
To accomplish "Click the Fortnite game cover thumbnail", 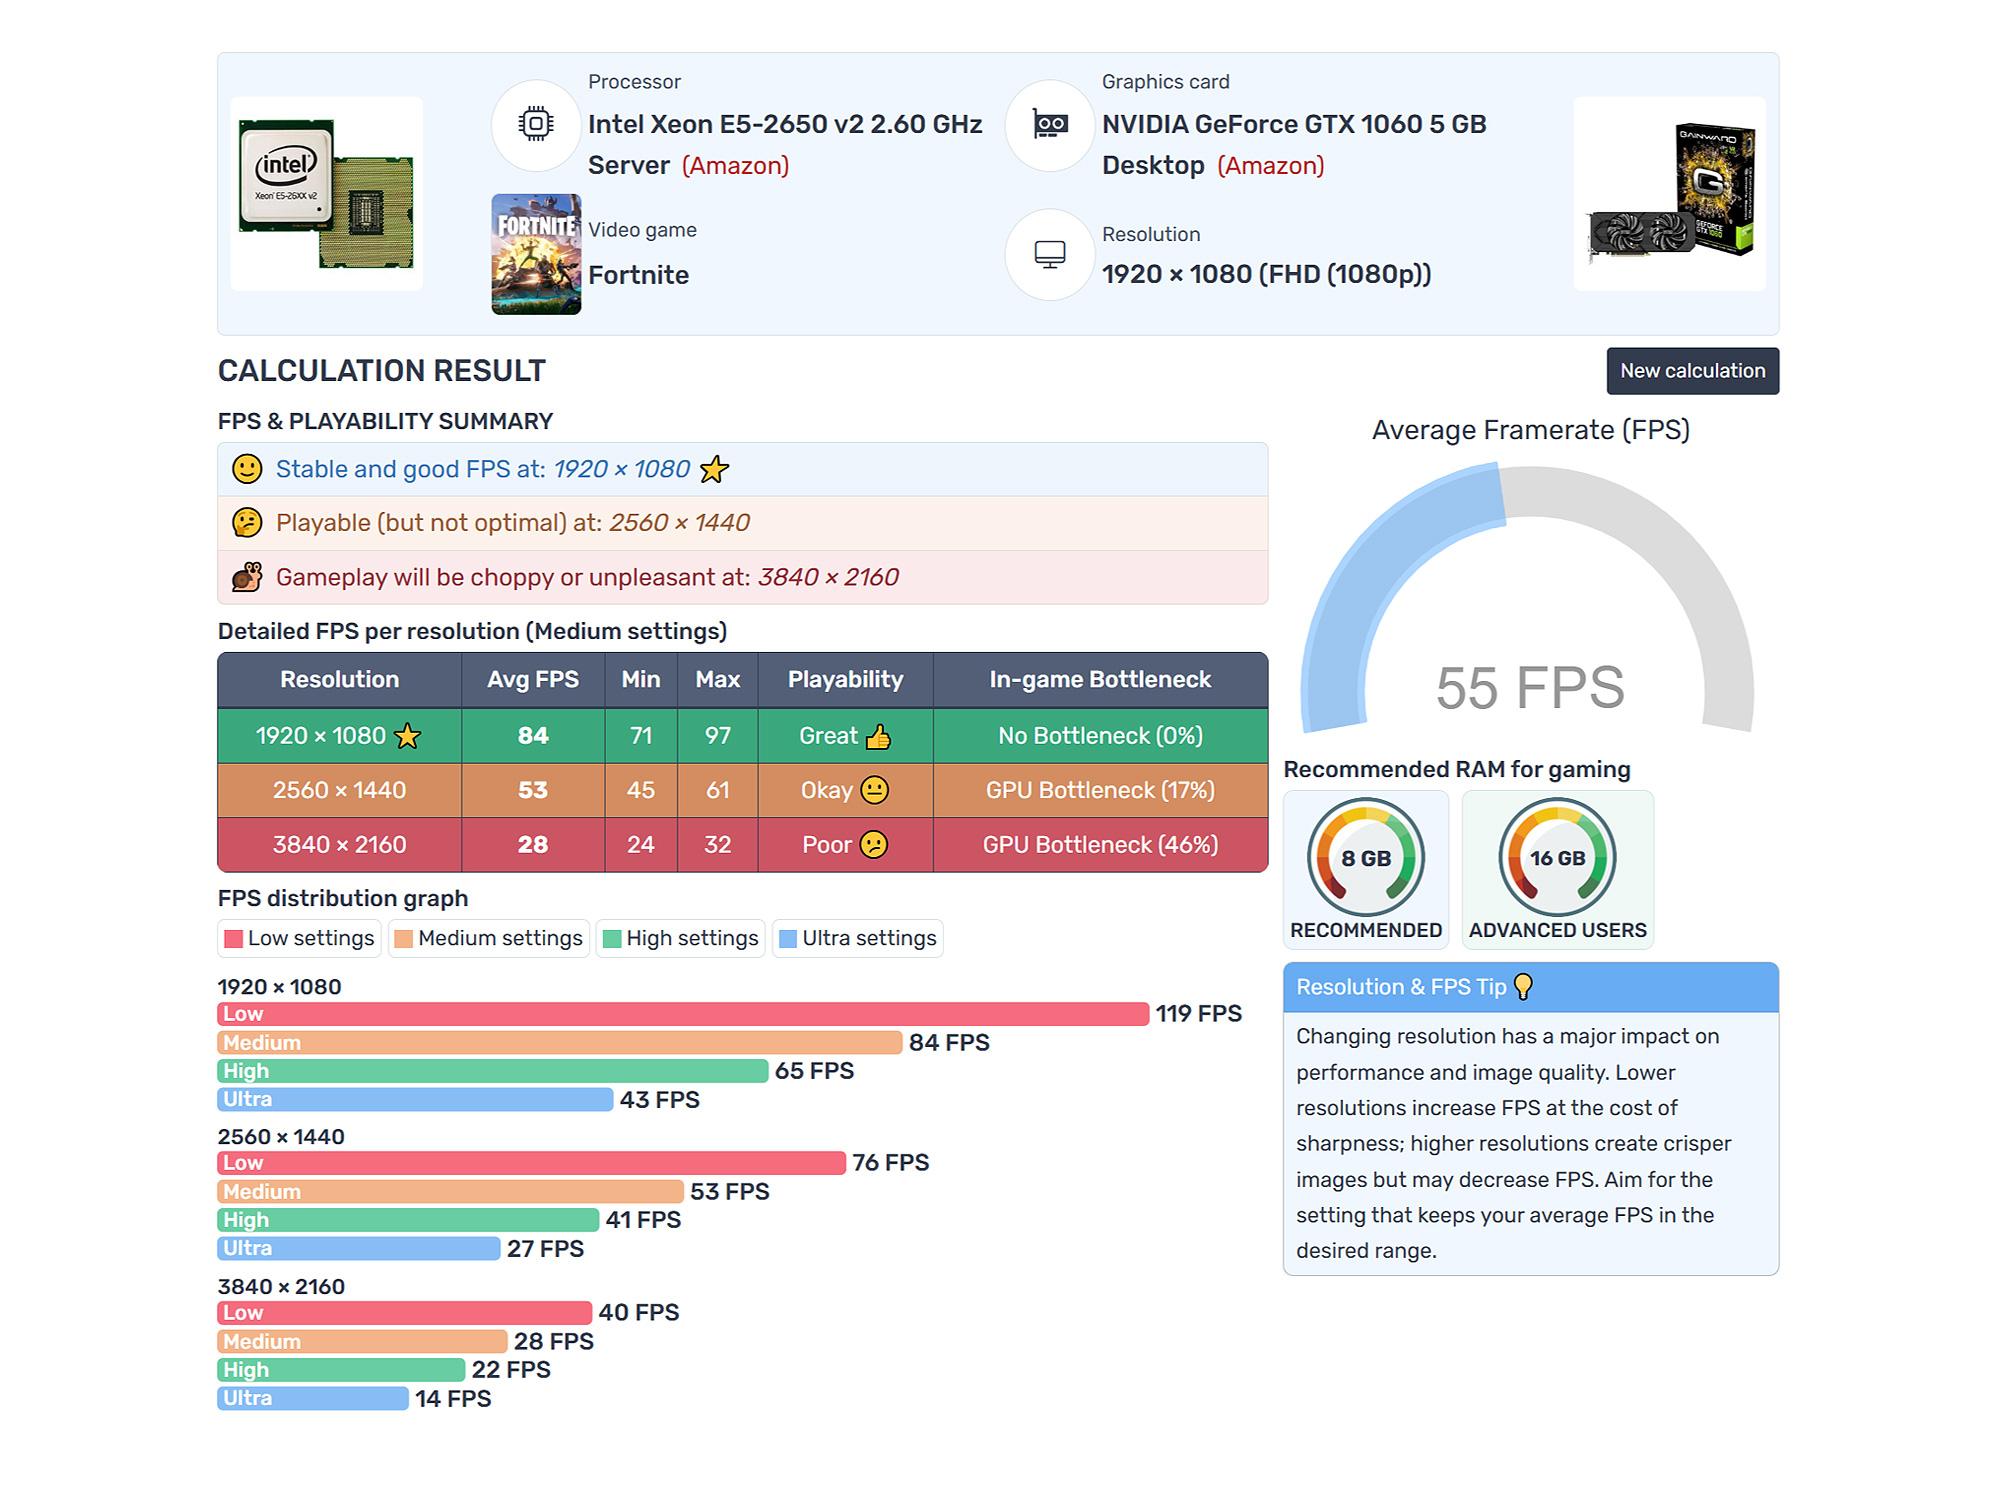I will [536, 254].
